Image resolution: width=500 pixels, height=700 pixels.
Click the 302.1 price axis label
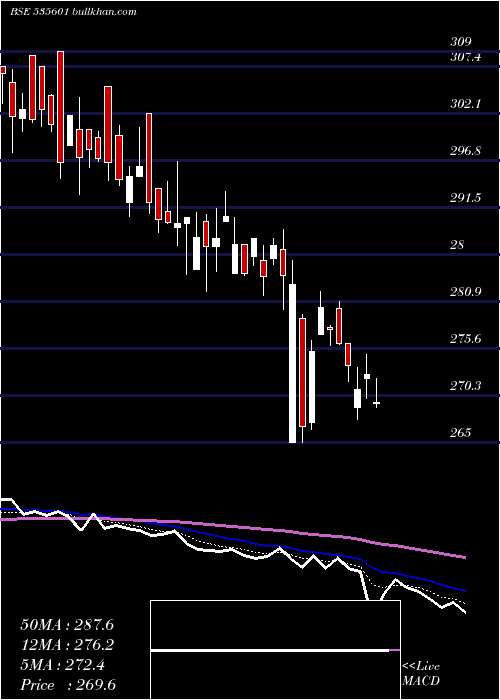pyautogui.click(x=466, y=104)
